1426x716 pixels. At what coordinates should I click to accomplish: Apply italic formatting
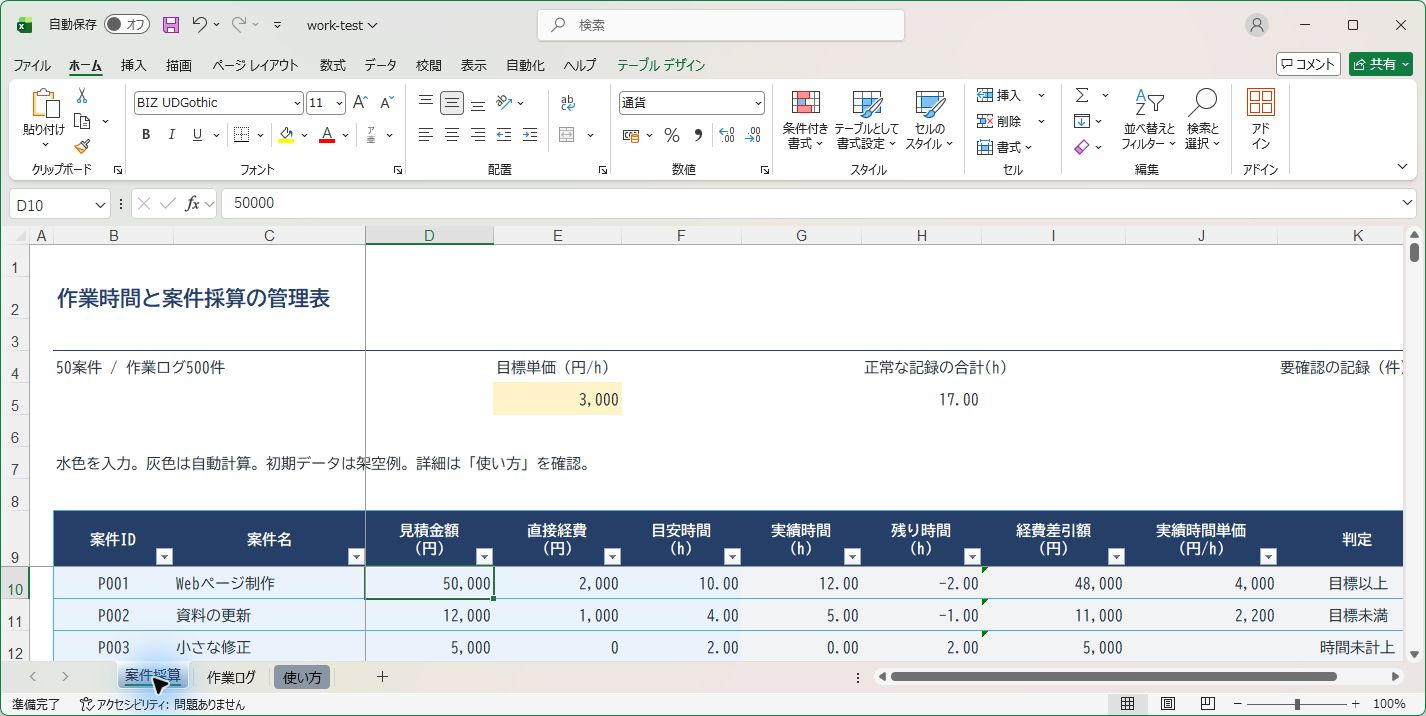pyautogui.click(x=171, y=135)
